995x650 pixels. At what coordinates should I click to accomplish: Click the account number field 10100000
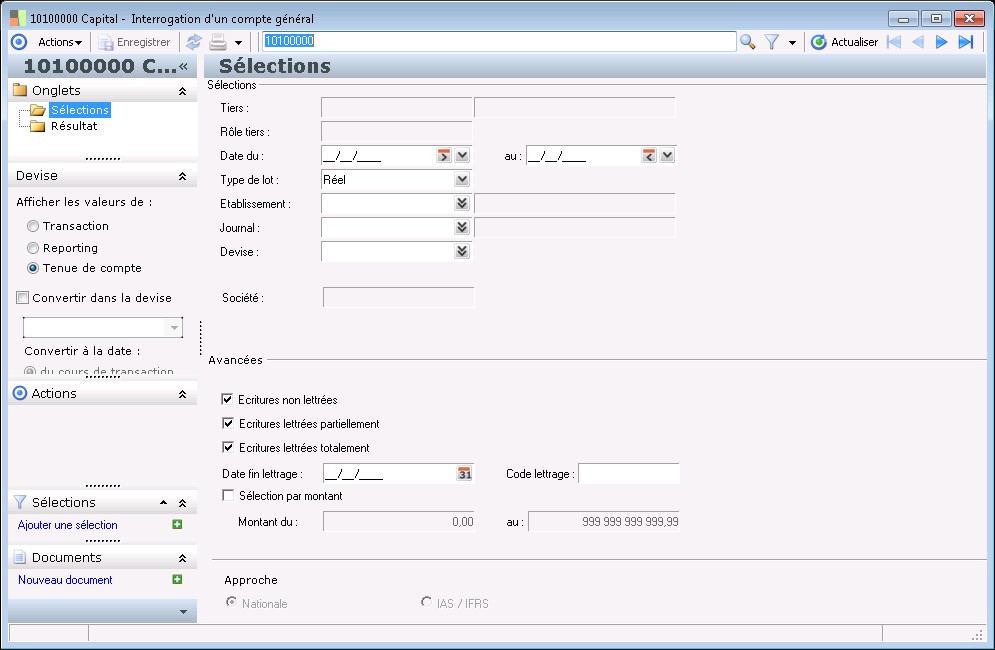point(499,41)
